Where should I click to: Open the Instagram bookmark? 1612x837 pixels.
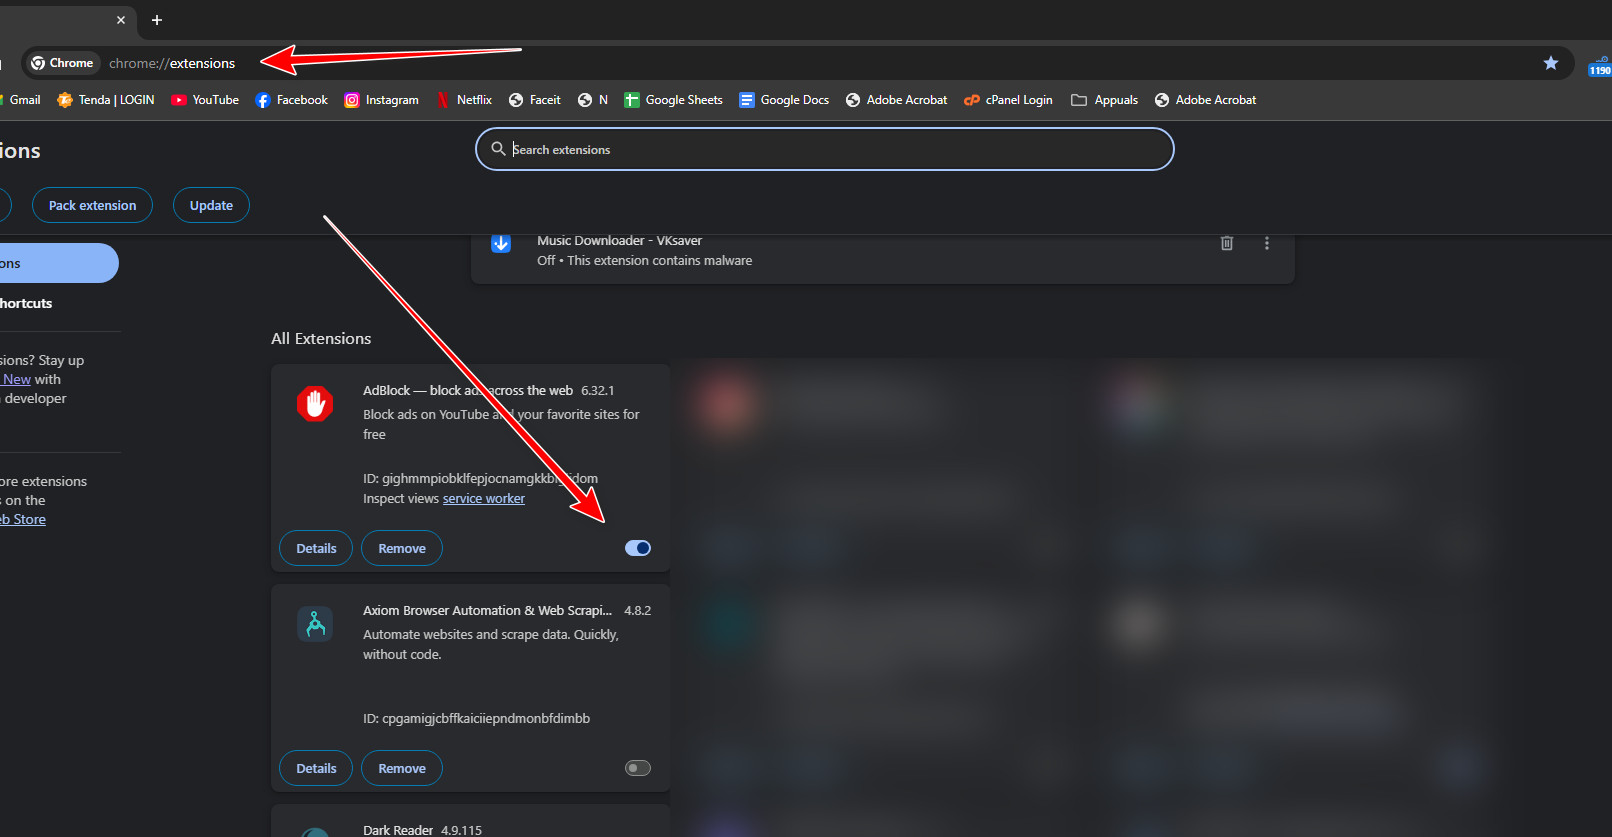(382, 100)
